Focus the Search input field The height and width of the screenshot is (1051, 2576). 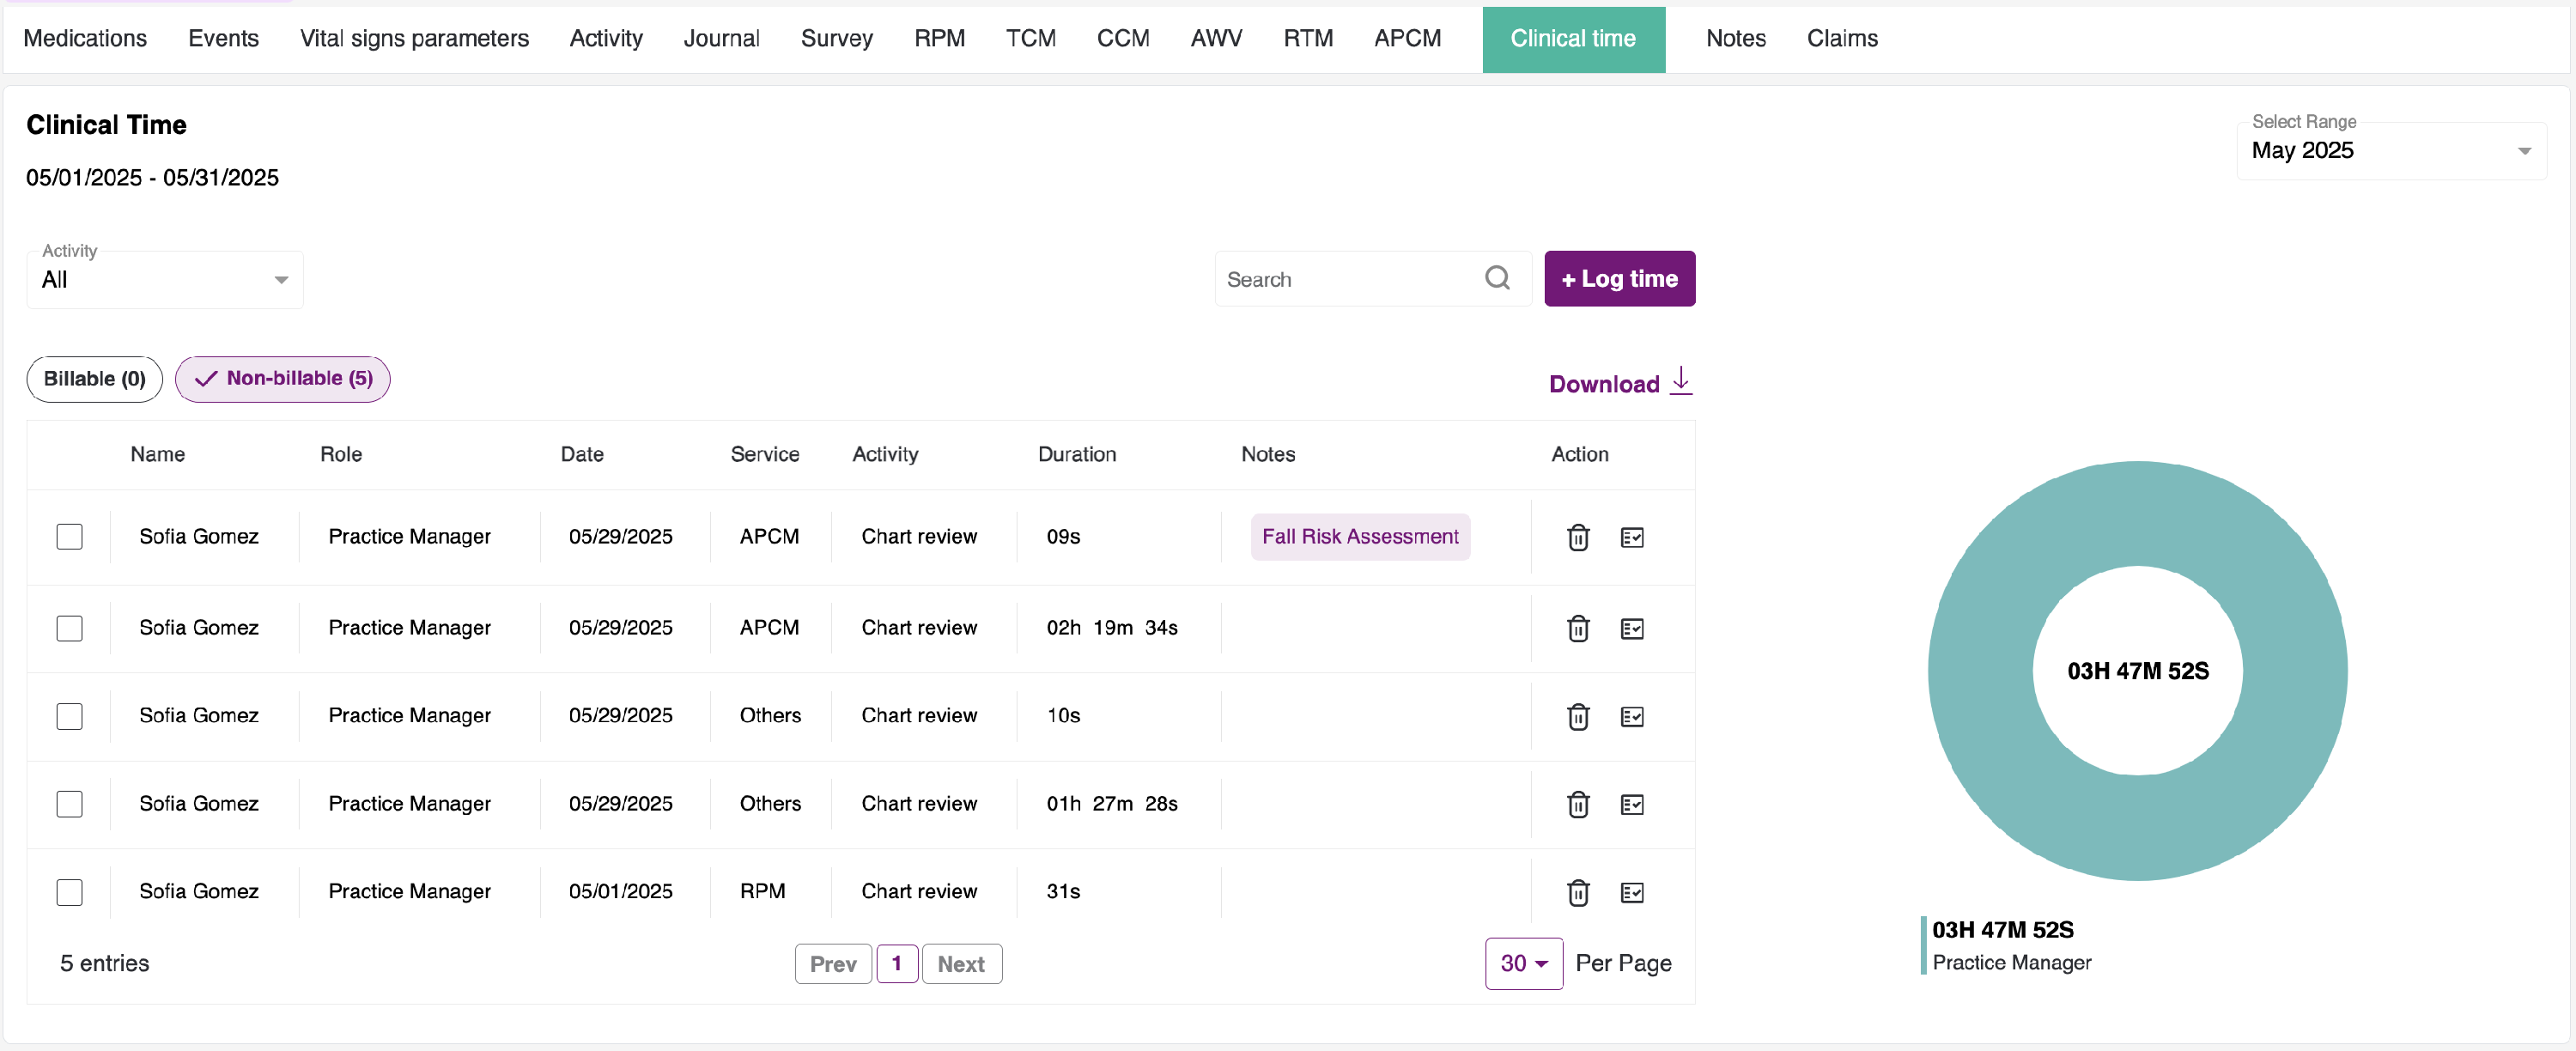(1345, 280)
